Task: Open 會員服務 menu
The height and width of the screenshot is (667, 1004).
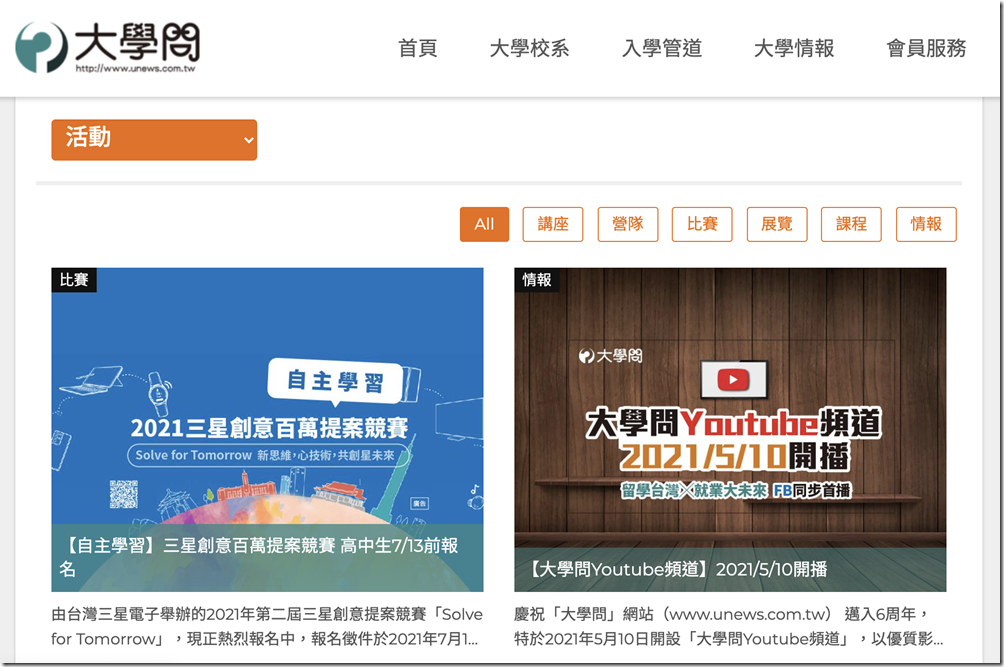Action: click(x=926, y=48)
